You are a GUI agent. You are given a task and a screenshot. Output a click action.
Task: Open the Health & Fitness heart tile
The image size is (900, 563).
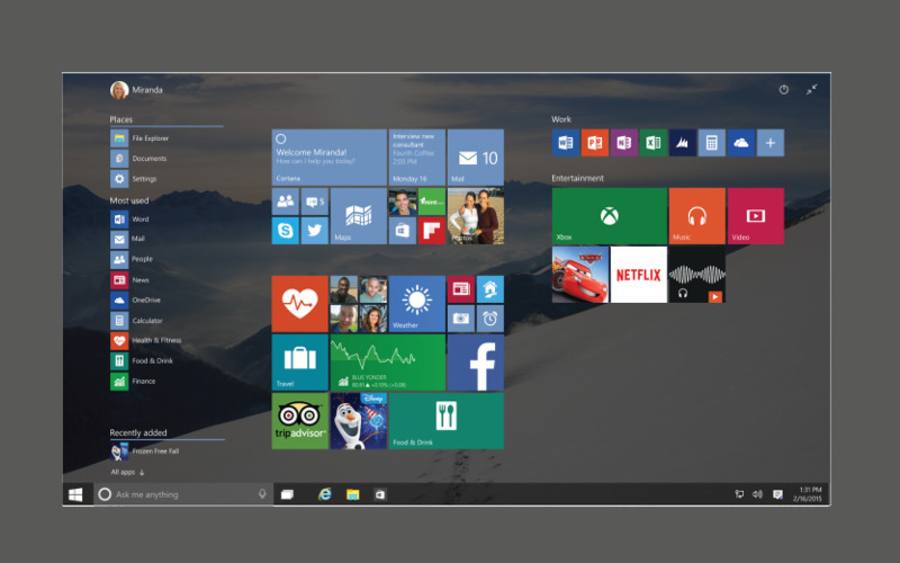[300, 304]
